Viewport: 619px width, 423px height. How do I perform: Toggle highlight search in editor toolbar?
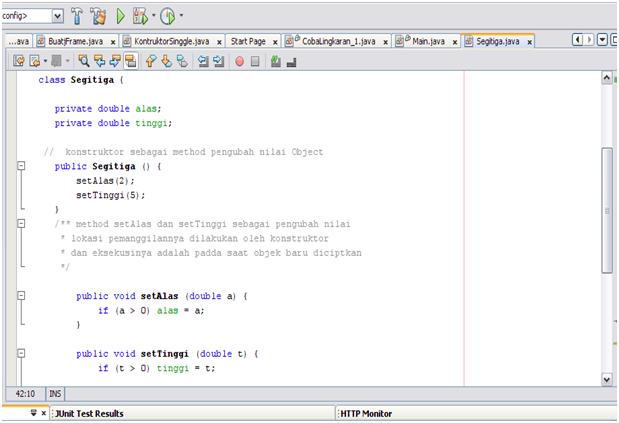pyautogui.click(x=130, y=61)
